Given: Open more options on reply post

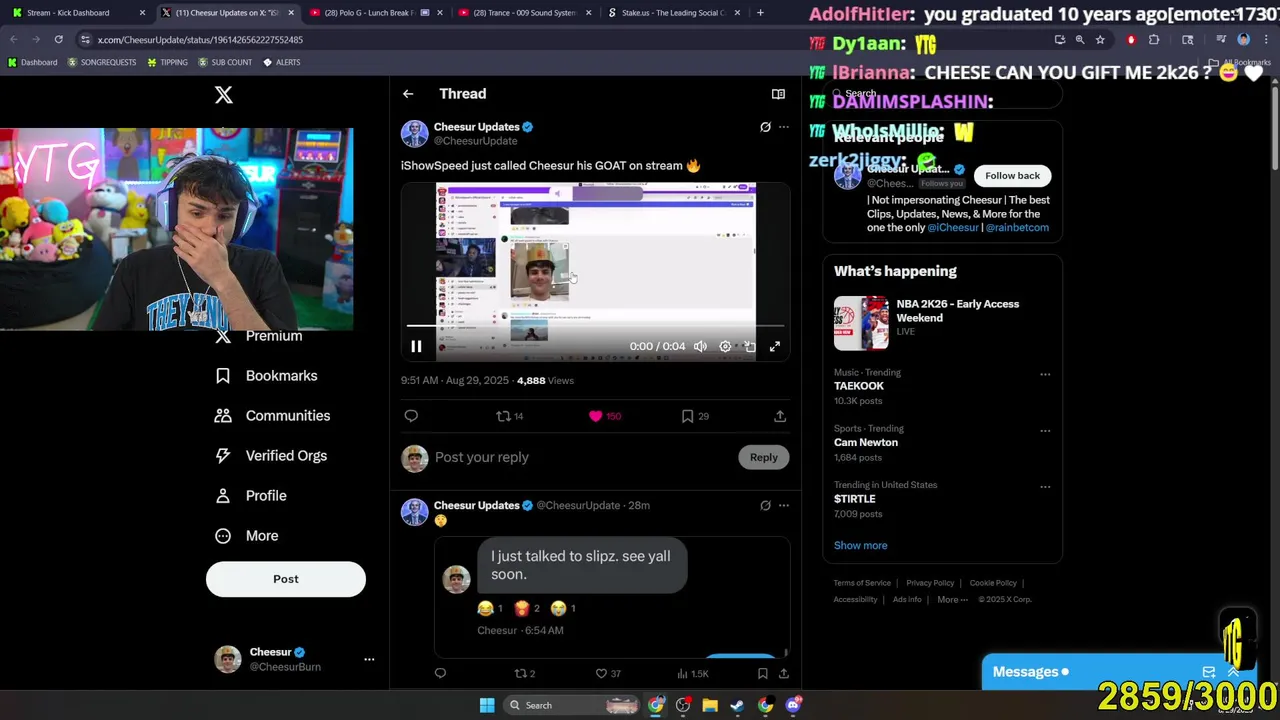Looking at the screenshot, I should tap(784, 506).
